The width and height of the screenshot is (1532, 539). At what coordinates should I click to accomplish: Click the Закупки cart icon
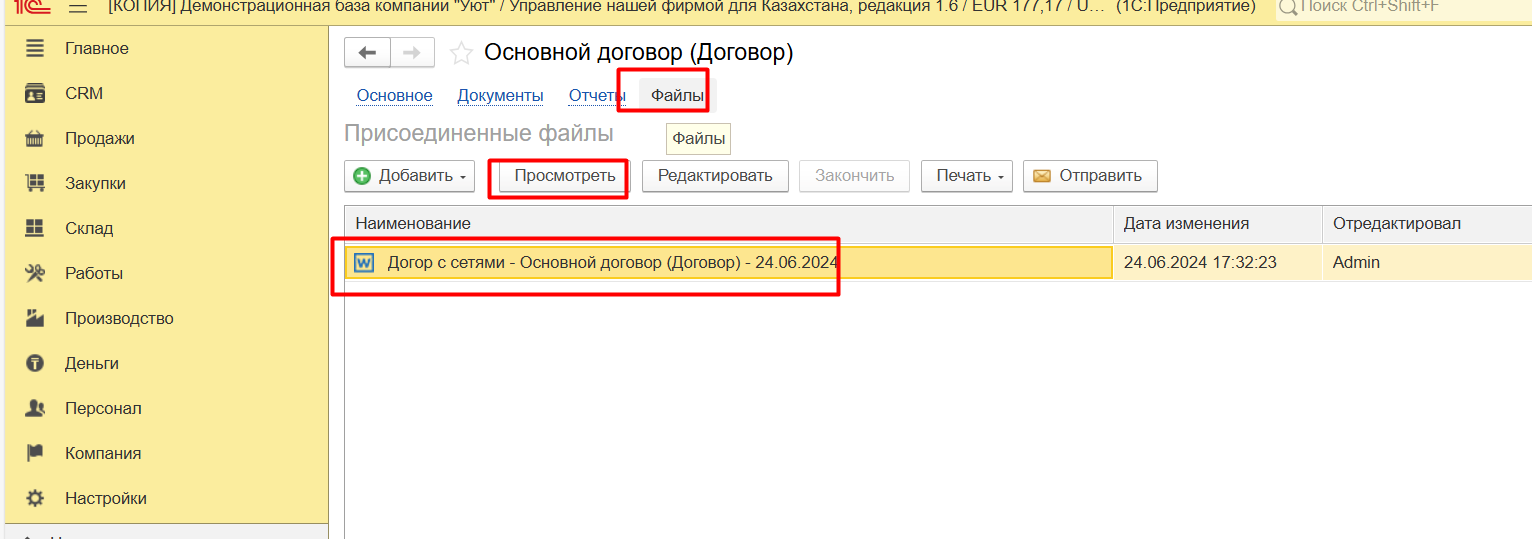(x=35, y=183)
